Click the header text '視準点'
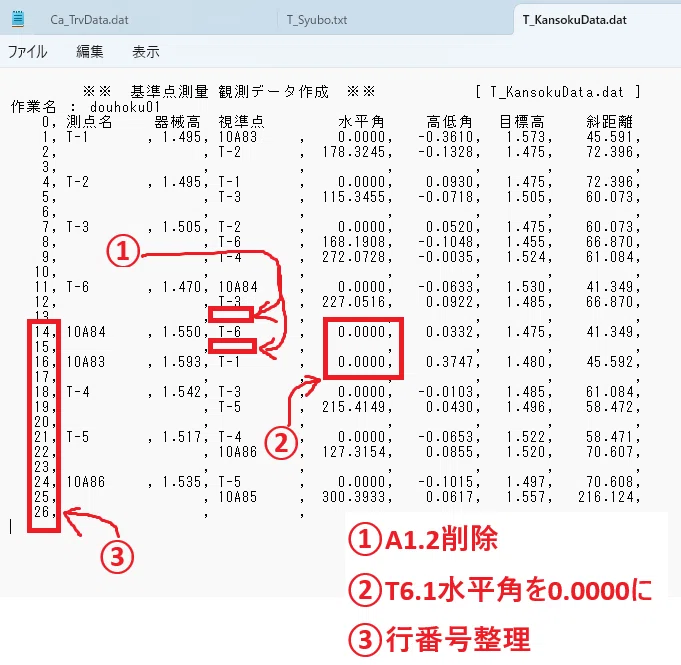This screenshot has height=665, width=681. [241, 122]
